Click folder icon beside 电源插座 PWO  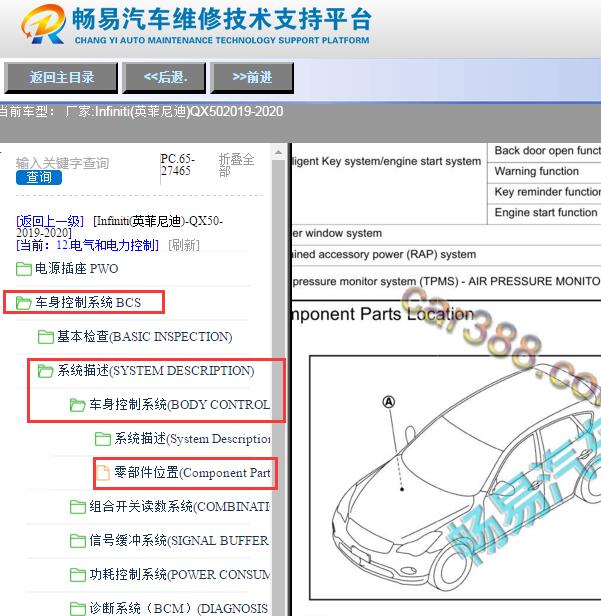click(x=24, y=269)
